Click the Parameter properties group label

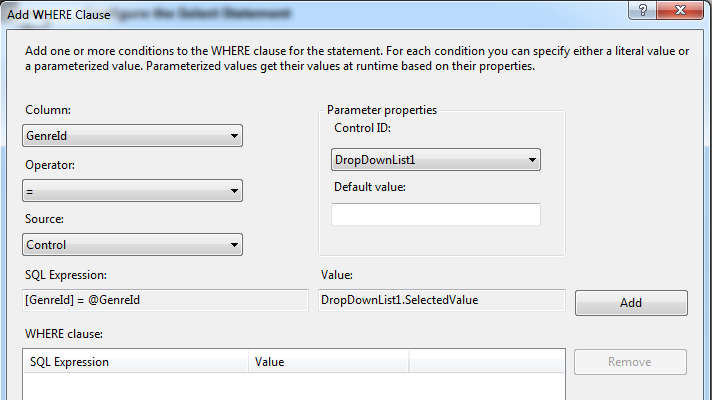pyautogui.click(x=382, y=110)
